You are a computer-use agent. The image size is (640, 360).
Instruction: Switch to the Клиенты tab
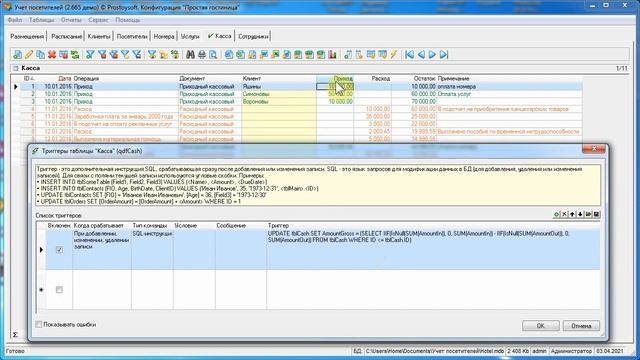point(99,36)
